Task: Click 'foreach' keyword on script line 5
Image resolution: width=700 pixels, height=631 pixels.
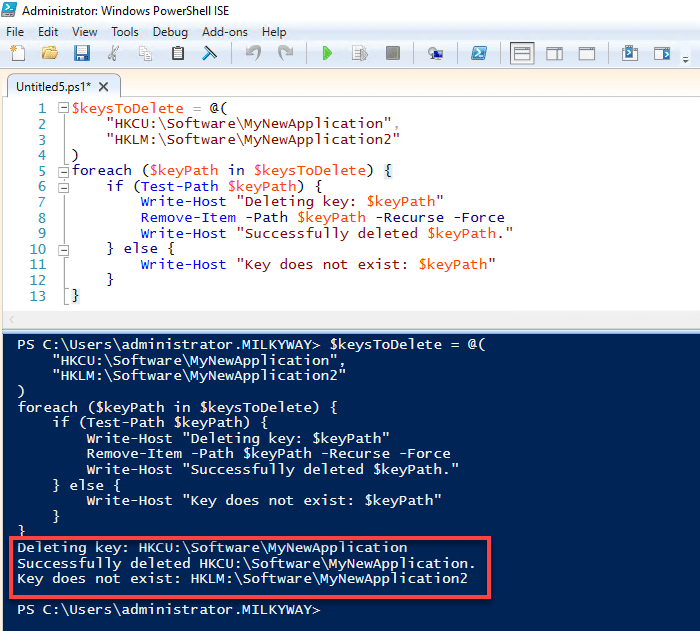Action: pos(102,170)
